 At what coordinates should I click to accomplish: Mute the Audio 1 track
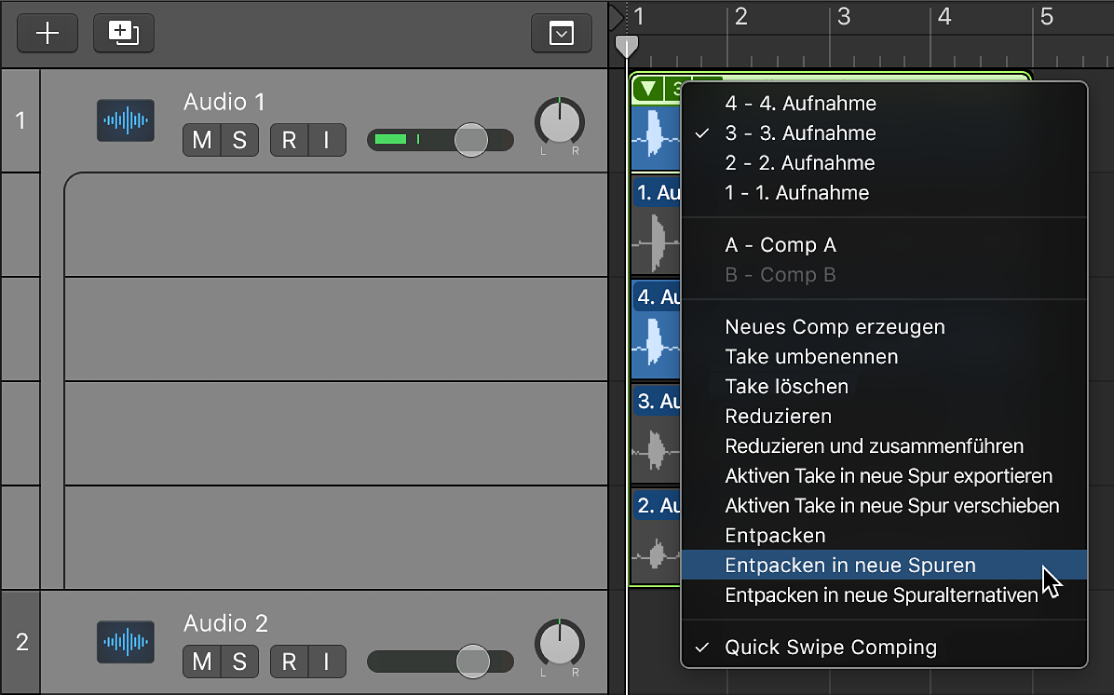[x=202, y=140]
